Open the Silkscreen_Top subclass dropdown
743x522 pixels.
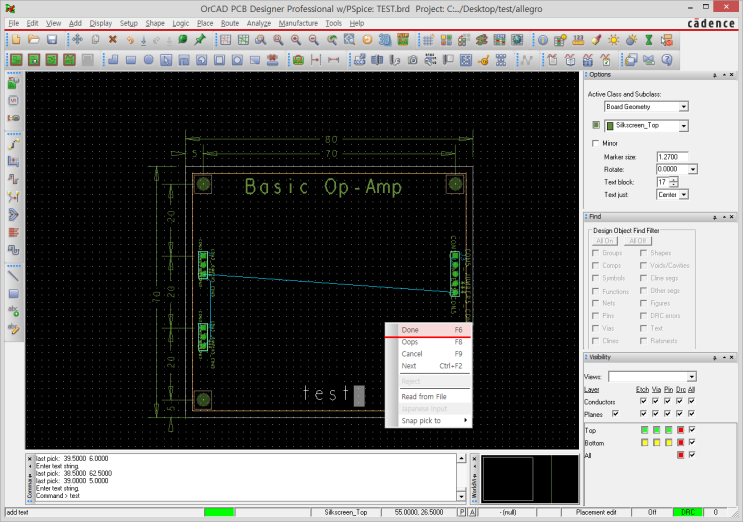point(684,126)
